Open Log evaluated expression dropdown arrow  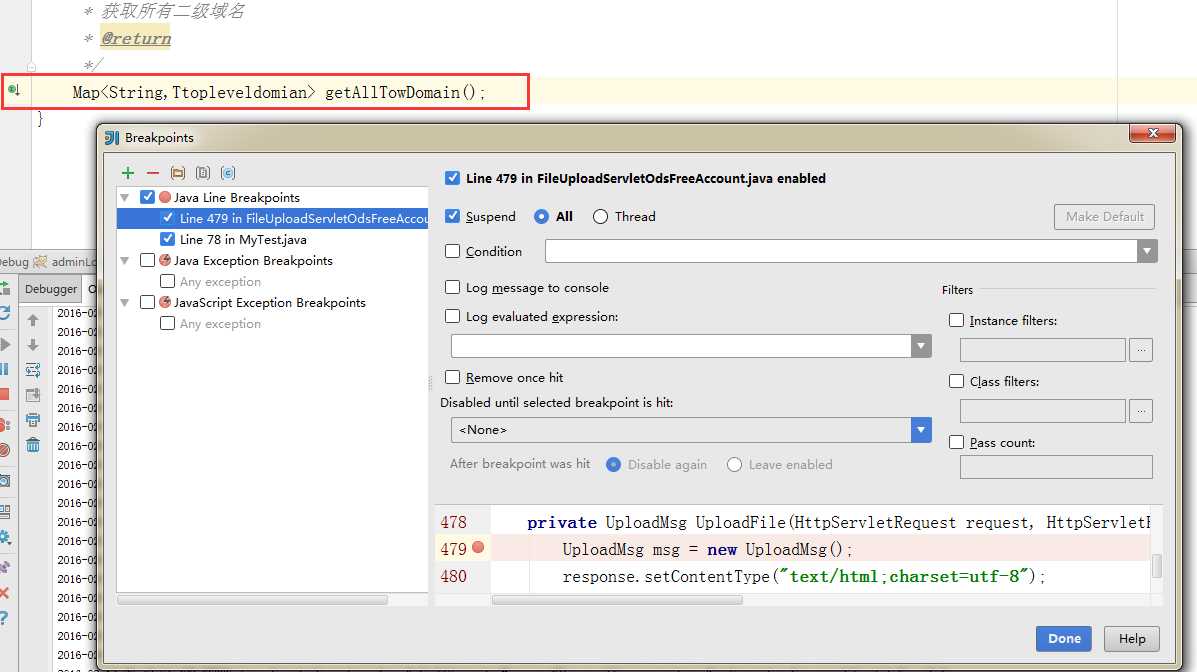pos(921,346)
